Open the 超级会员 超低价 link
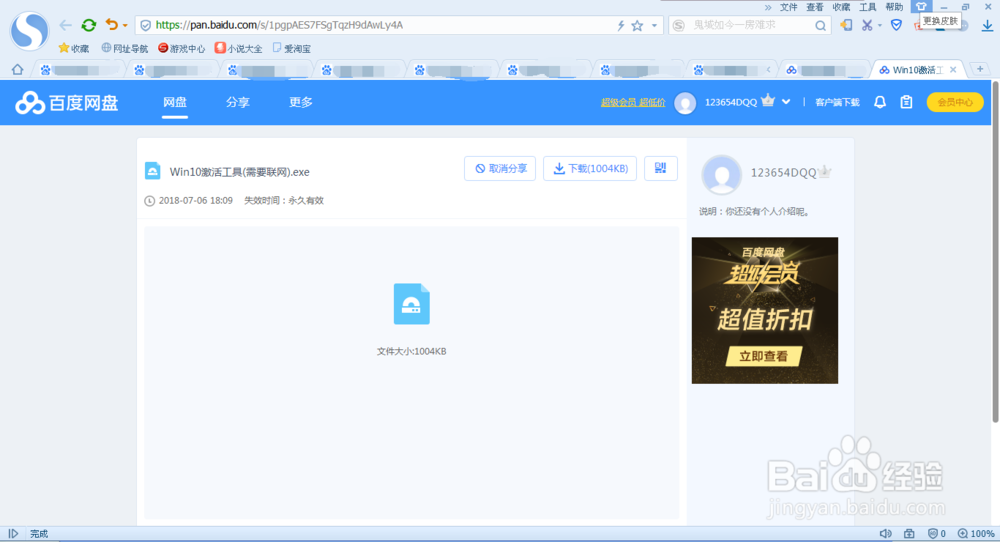The height and width of the screenshot is (542, 1000). 633,103
